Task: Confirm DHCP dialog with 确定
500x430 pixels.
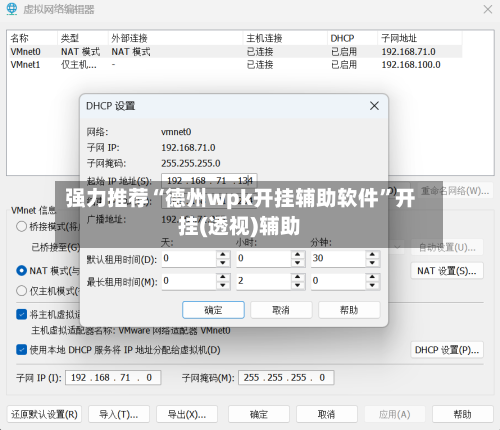Action: pos(213,310)
